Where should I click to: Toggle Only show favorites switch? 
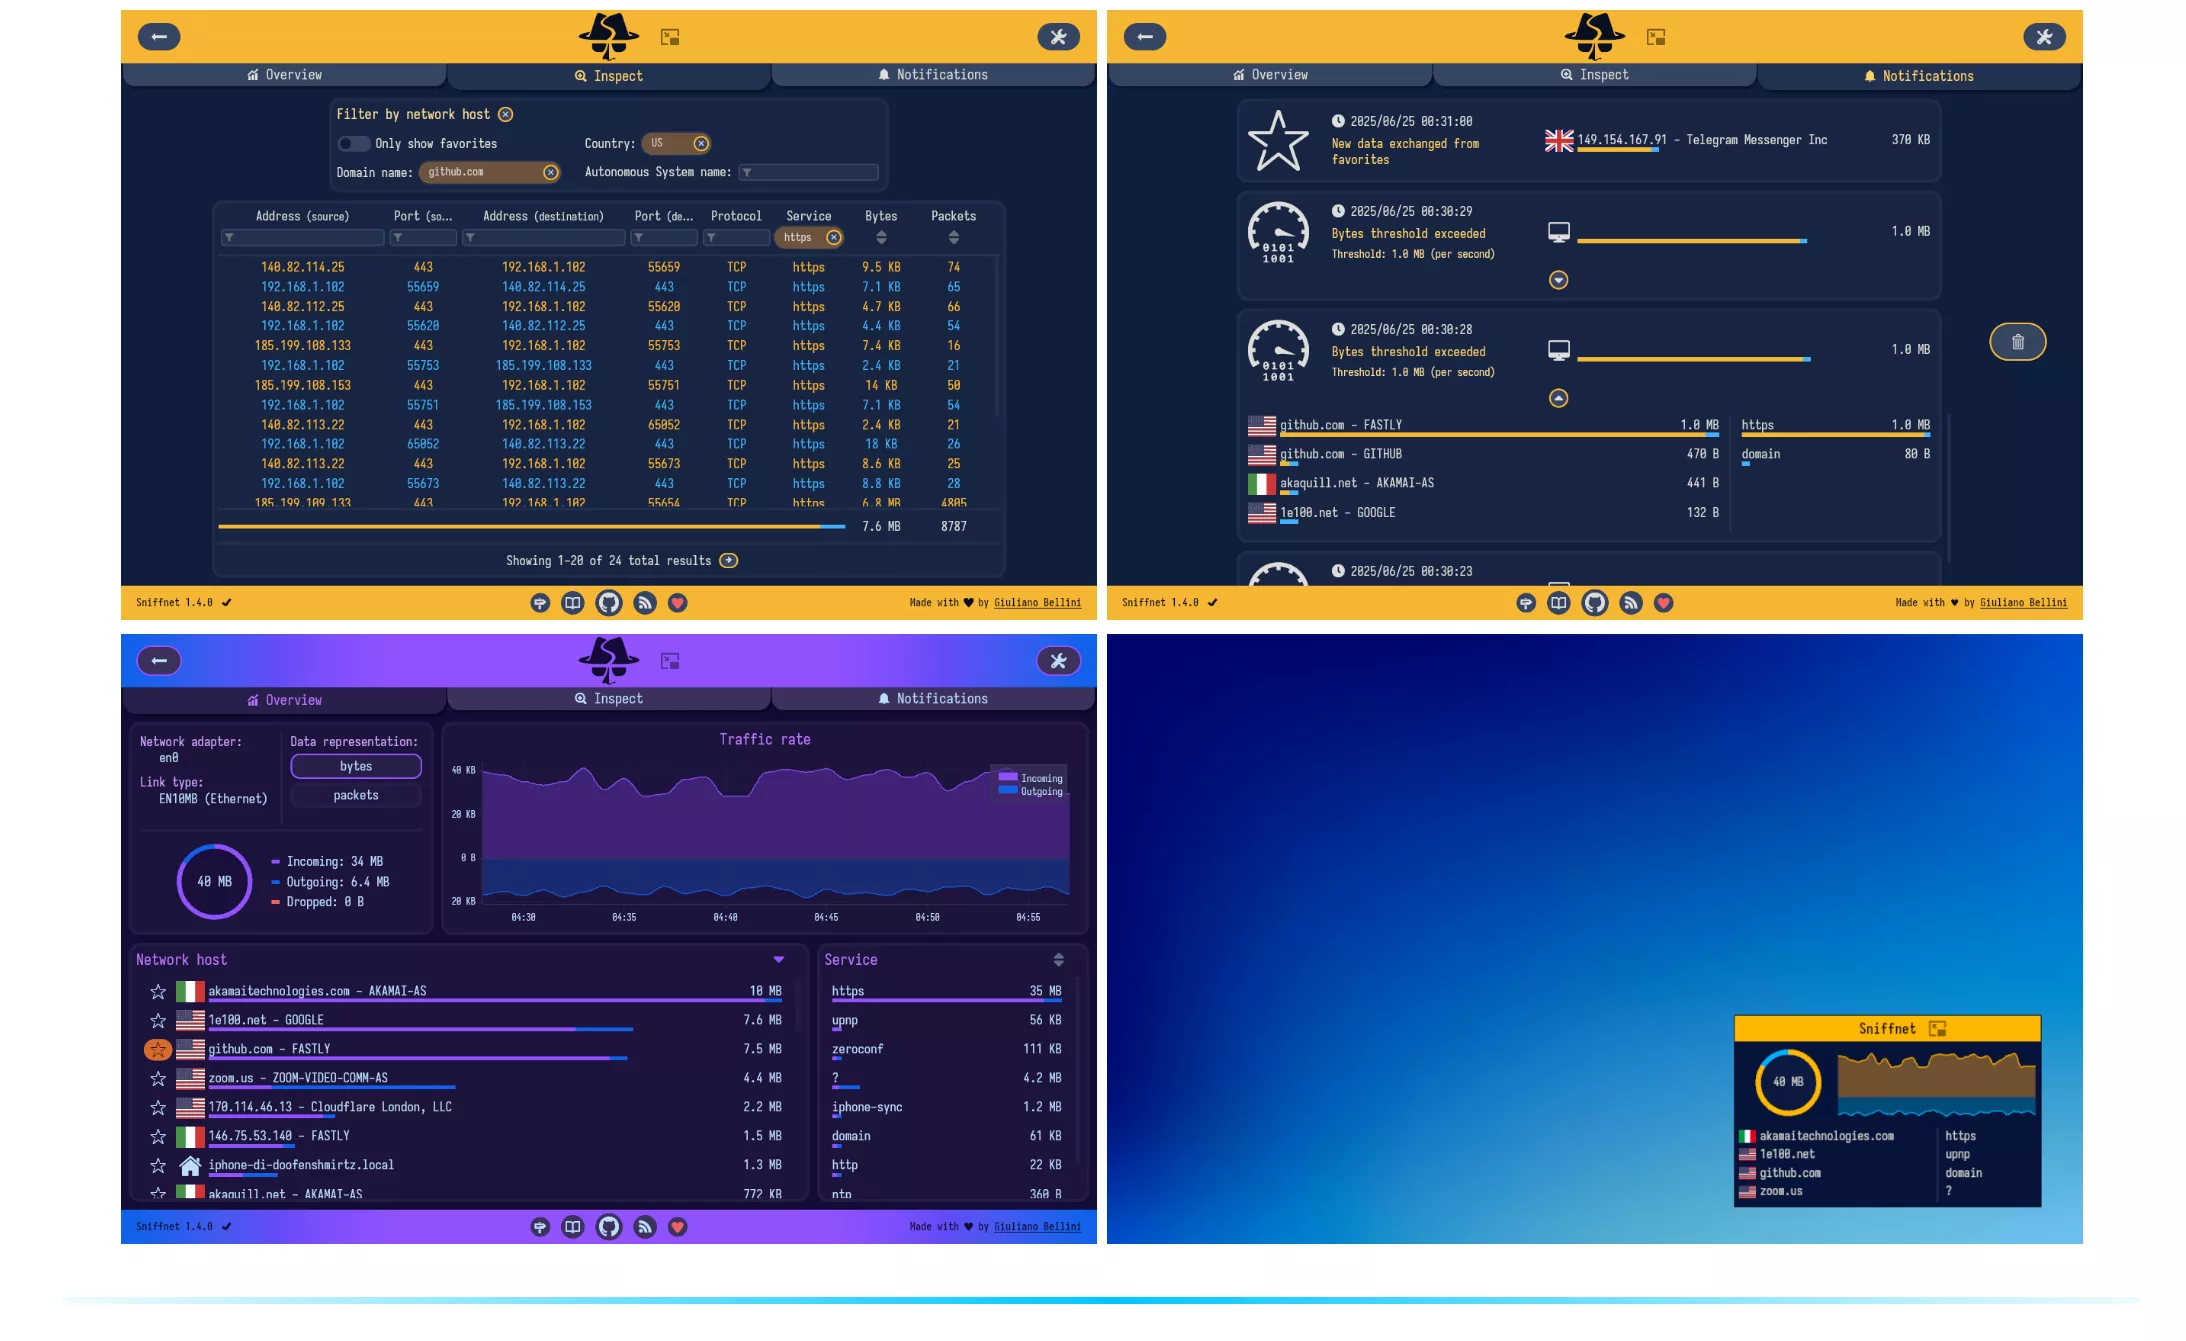tap(352, 144)
